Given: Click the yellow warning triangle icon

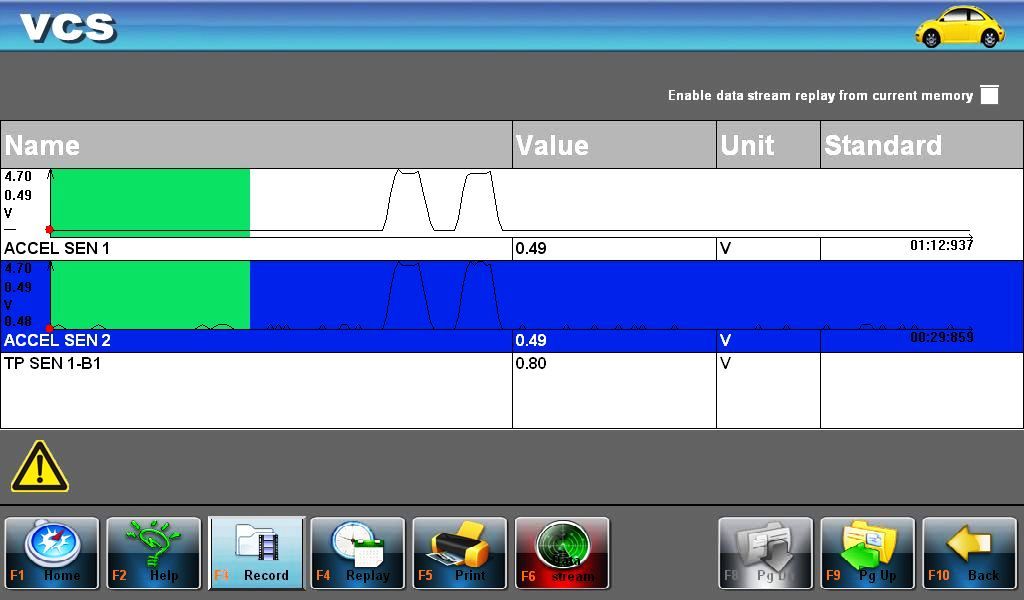Looking at the screenshot, I should click(x=39, y=467).
